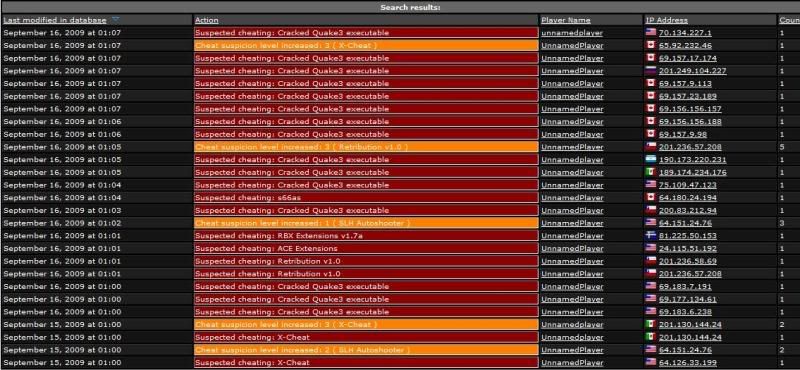Screen dimensions: 800x370
Task: Select the flag next to 69.157.17.174
Action: click(651, 58)
